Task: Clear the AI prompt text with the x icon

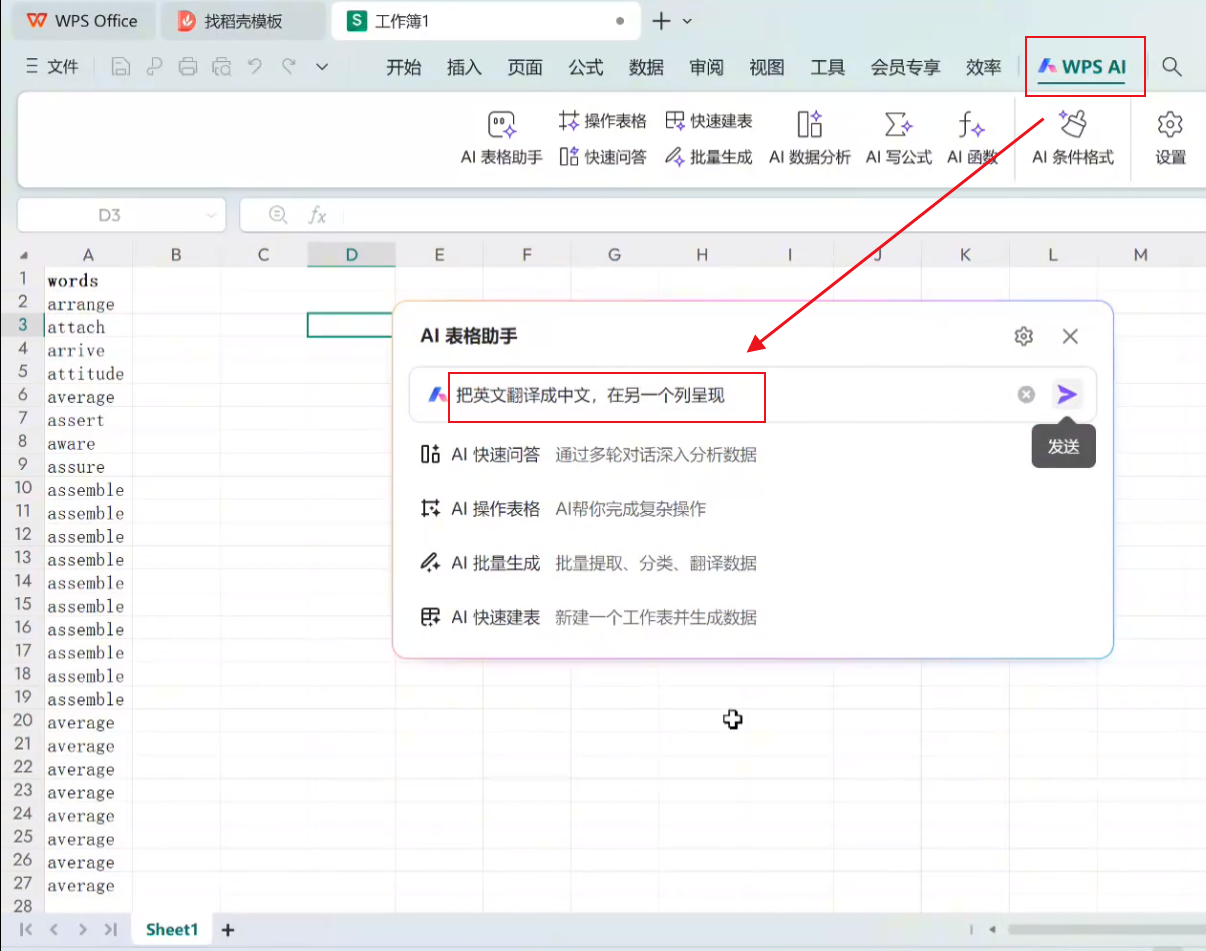Action: (1026, 395)
